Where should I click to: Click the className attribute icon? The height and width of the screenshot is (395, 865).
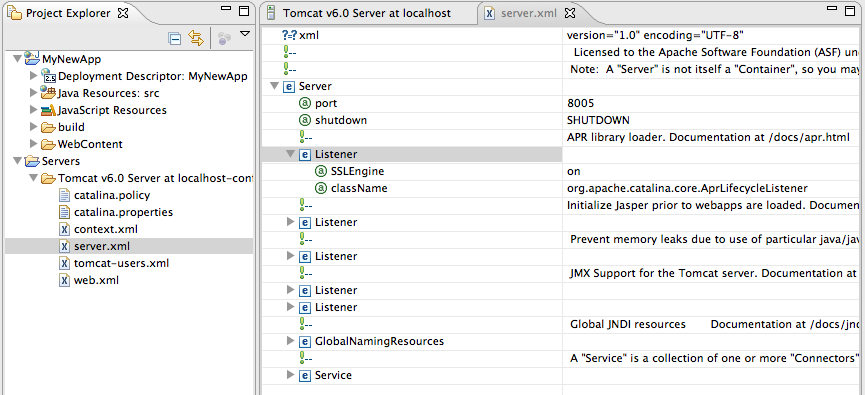coord(321,189)
